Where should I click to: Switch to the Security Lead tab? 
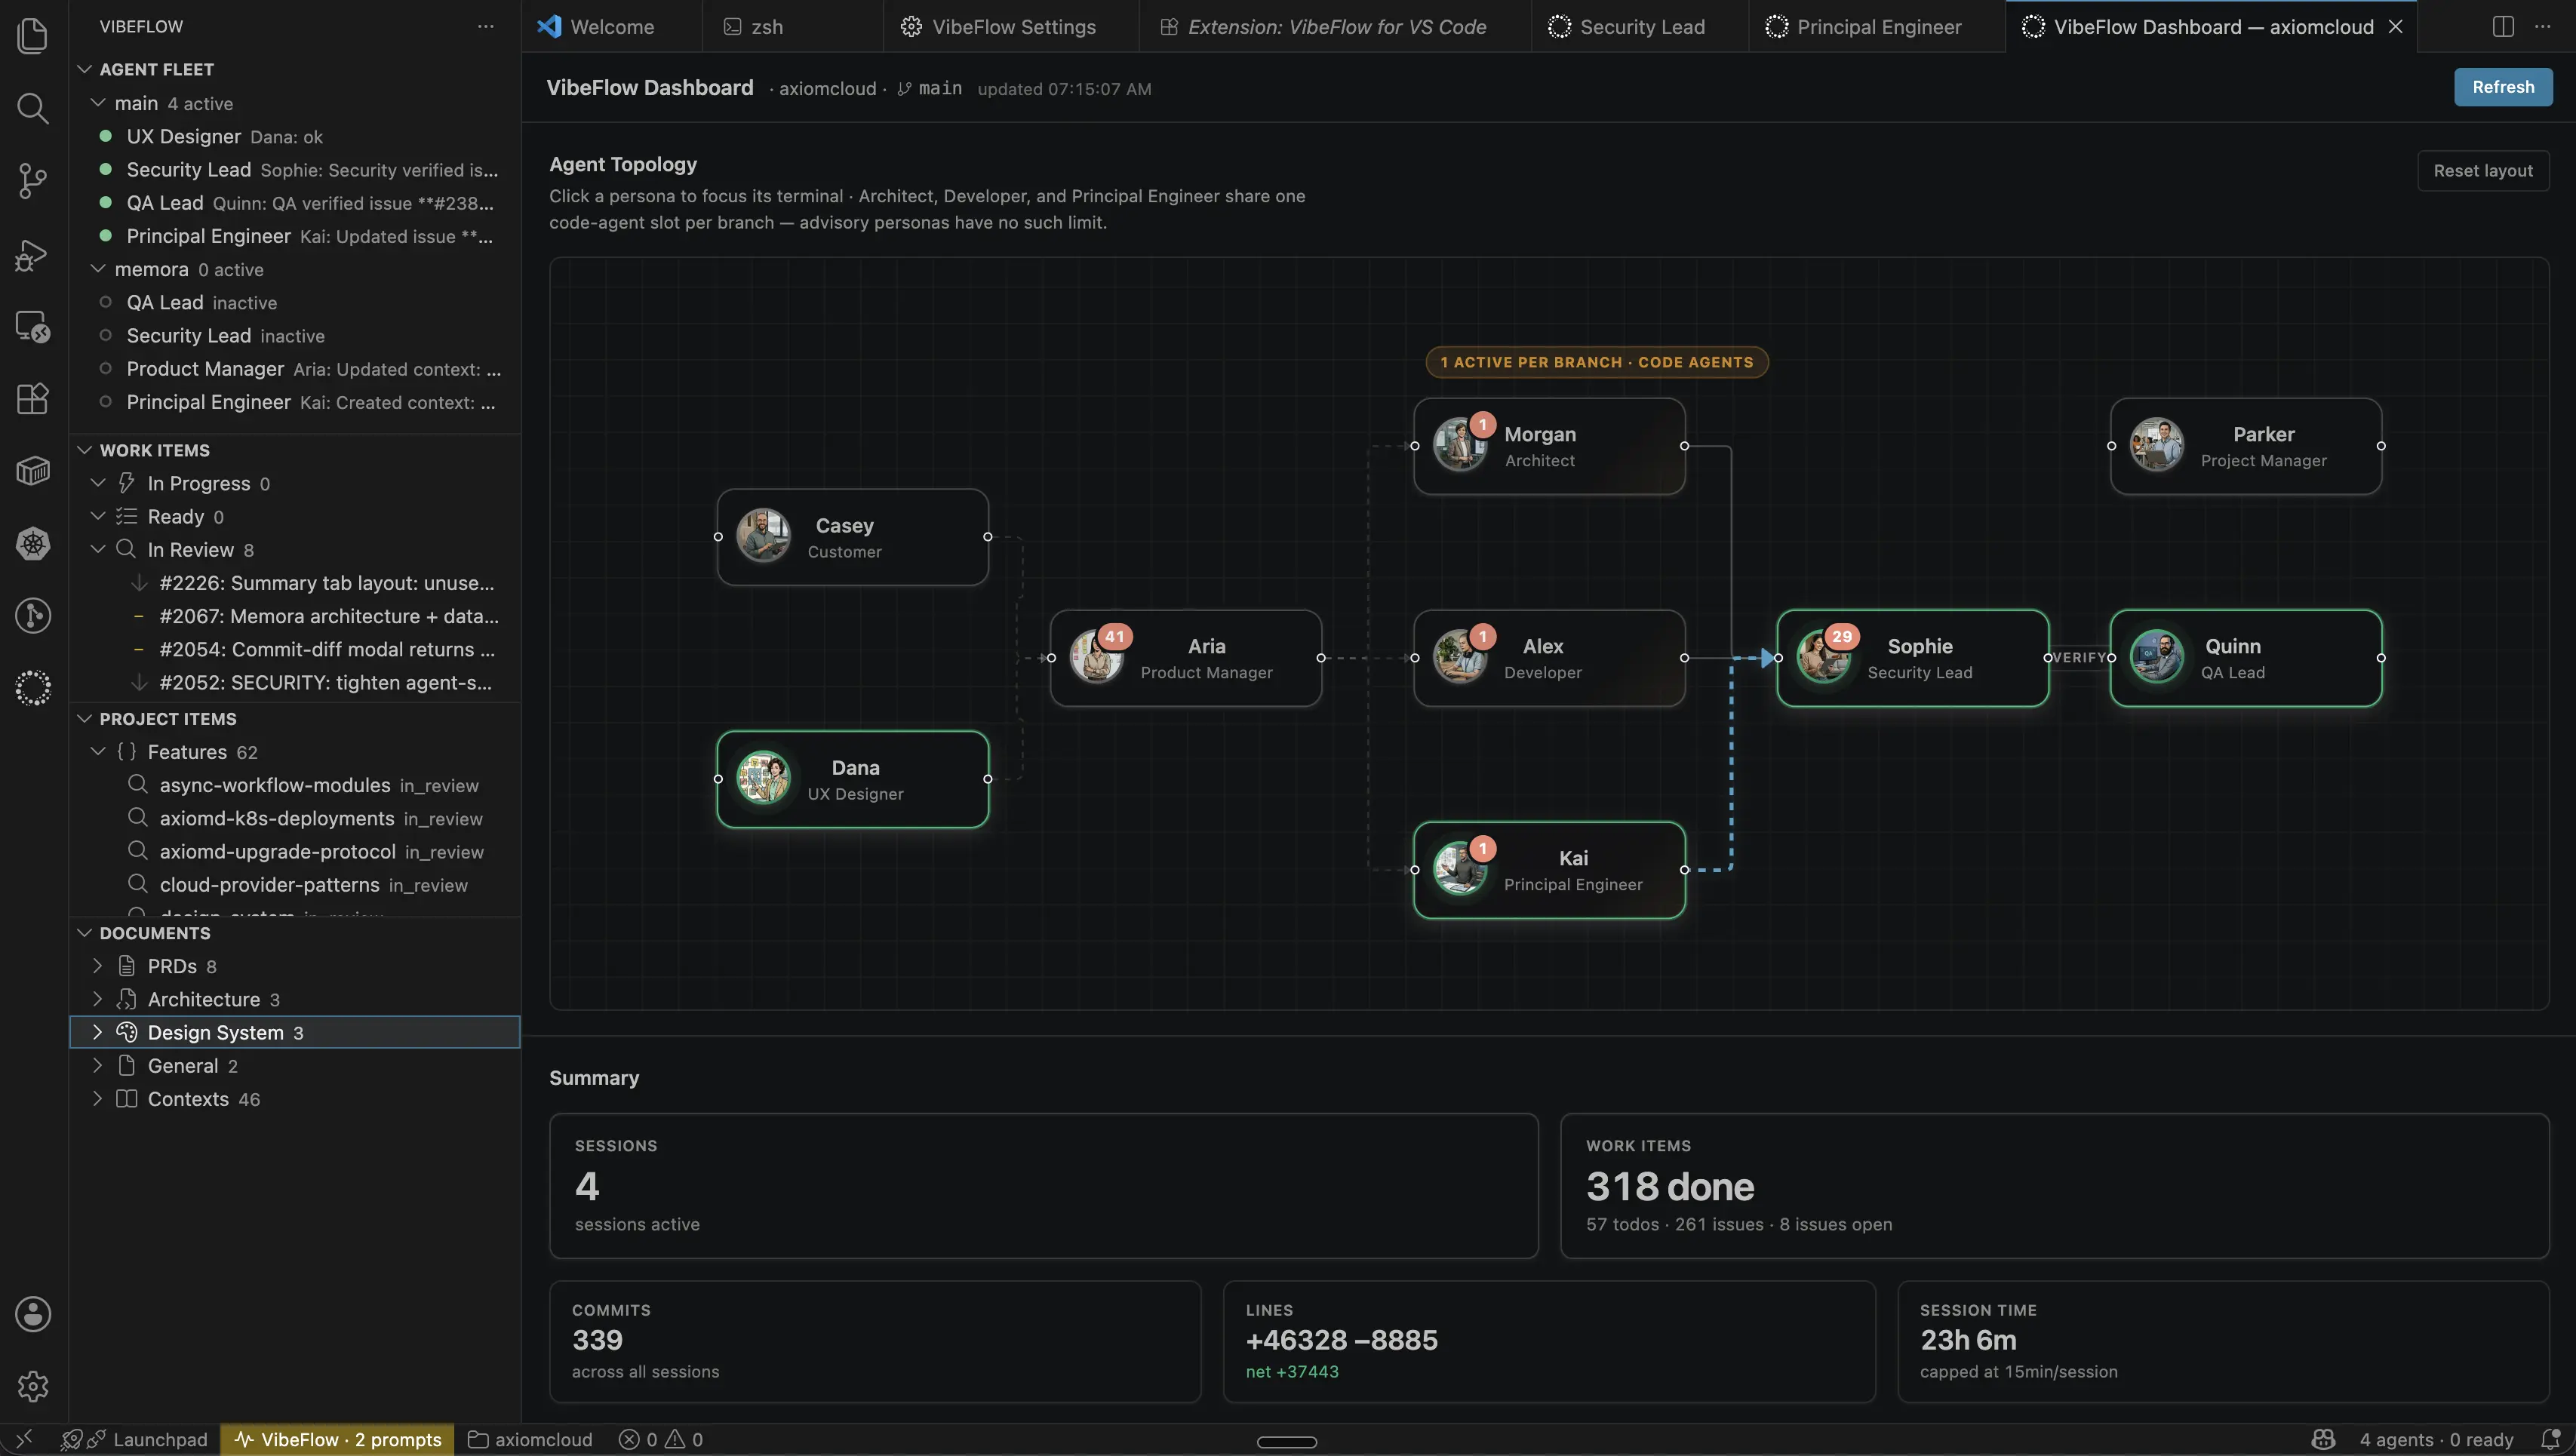click(x=1640, y=27)
